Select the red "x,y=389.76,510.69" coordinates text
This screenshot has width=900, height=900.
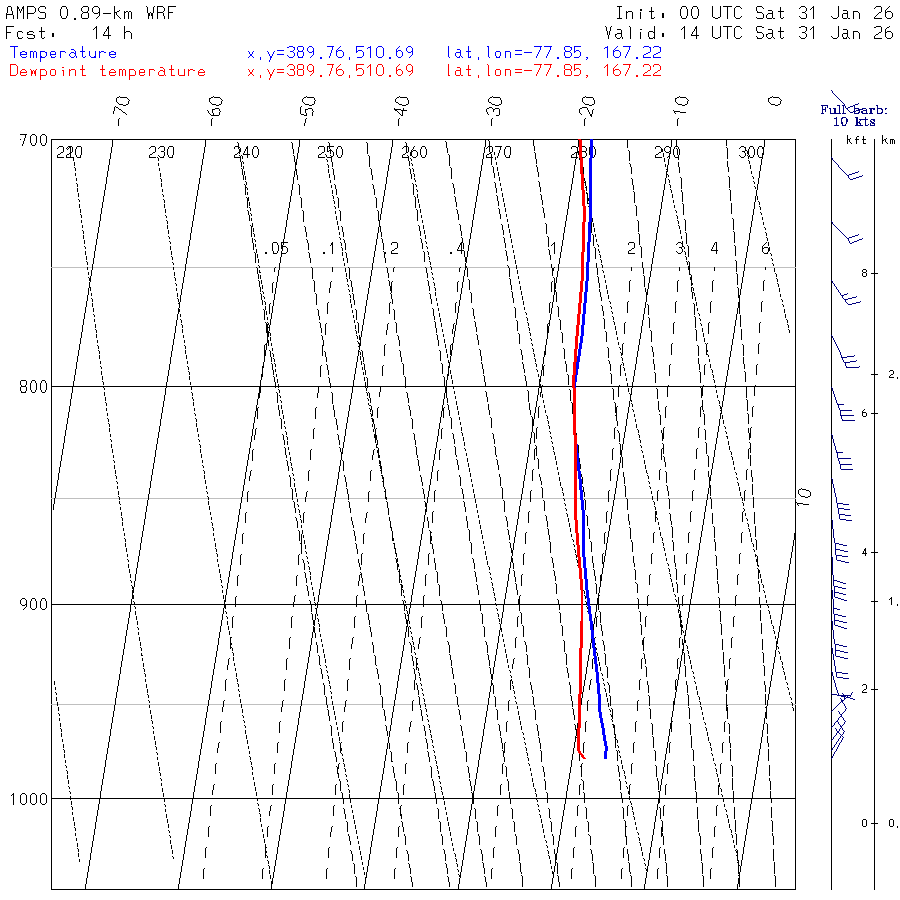[x=331, y=71]
